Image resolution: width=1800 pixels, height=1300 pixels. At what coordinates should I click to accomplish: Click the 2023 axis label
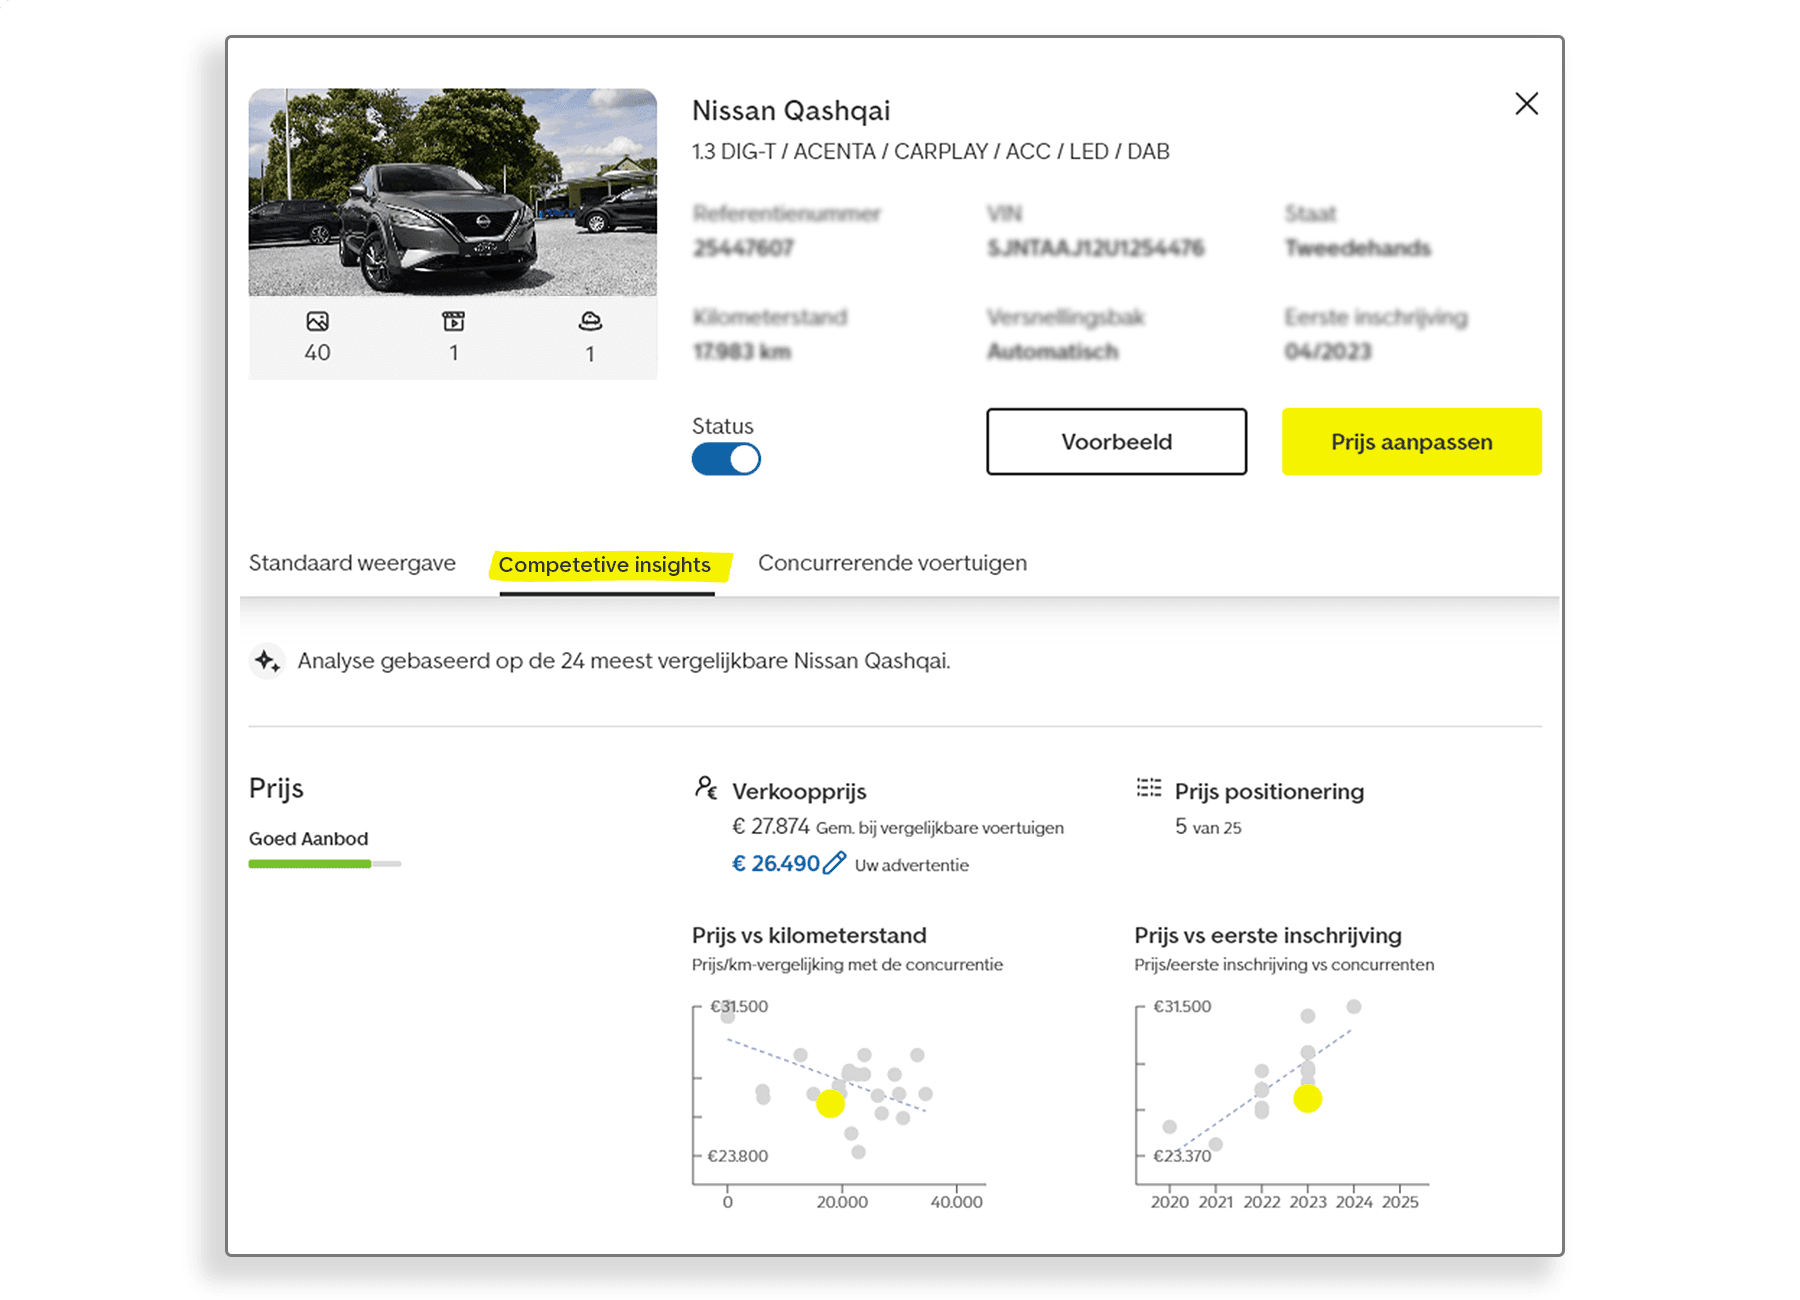tap(1308, 1202)
